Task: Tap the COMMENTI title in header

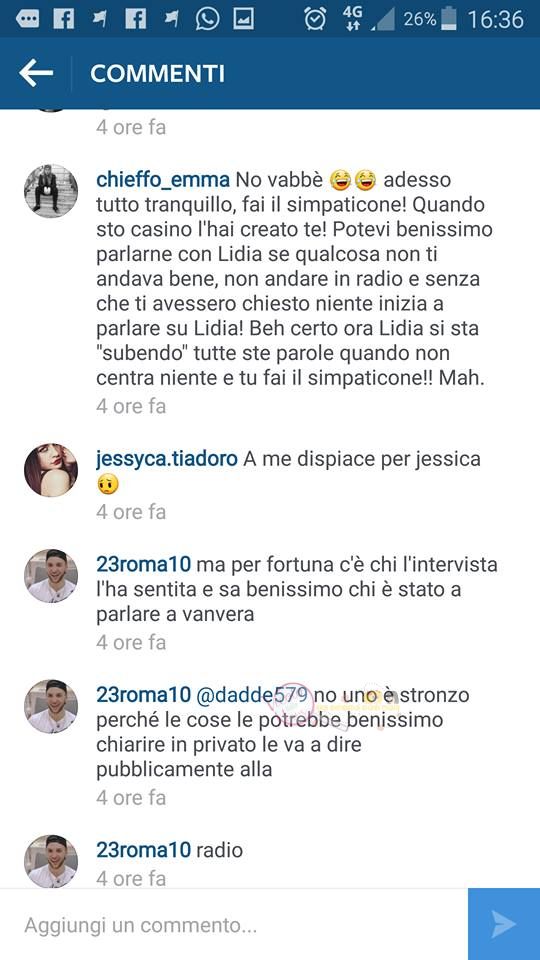Action: point(157,73)
